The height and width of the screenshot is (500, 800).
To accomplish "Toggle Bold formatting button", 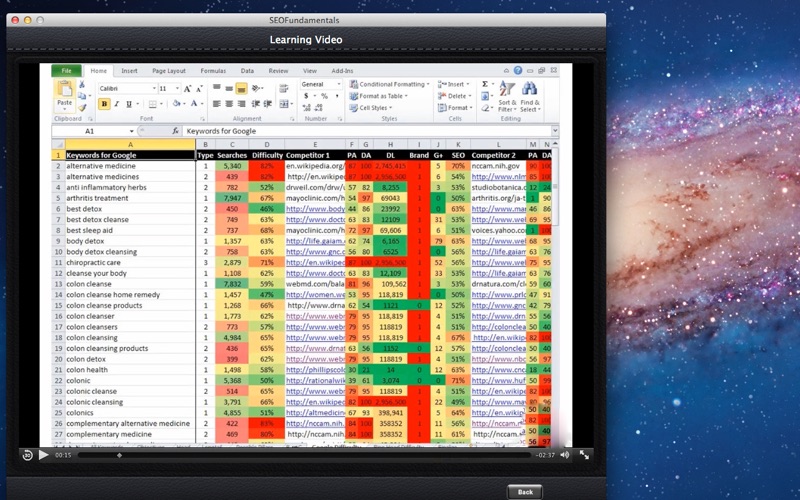I will 104,104.
